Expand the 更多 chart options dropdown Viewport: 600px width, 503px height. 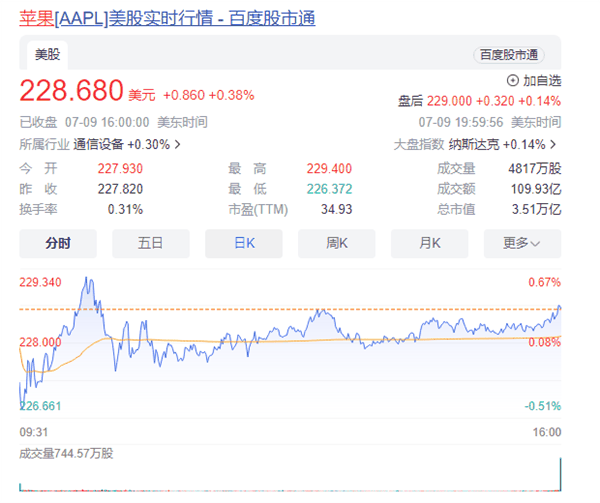point(522,242)
